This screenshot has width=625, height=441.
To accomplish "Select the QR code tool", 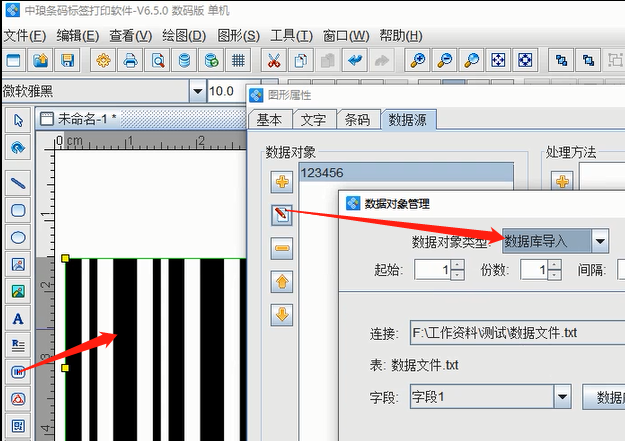I will (x=18, y=426).
